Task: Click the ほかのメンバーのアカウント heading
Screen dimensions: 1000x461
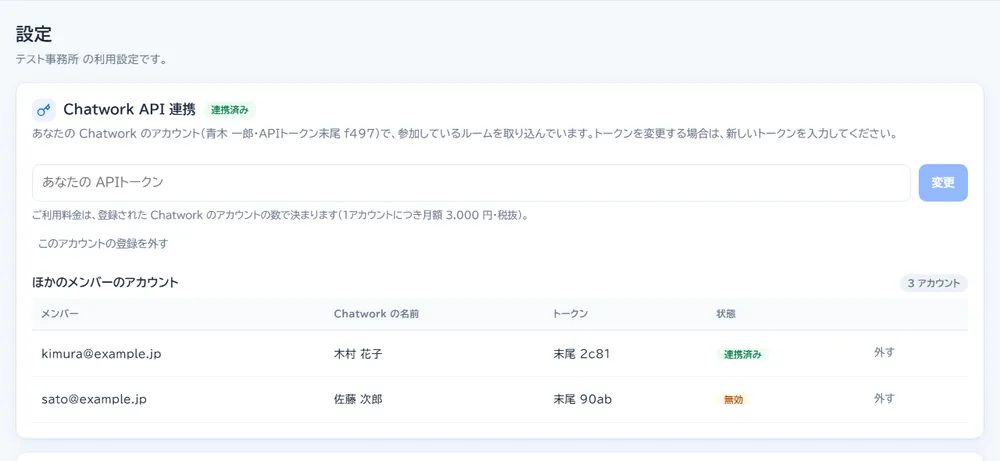Action: (105, 282)
